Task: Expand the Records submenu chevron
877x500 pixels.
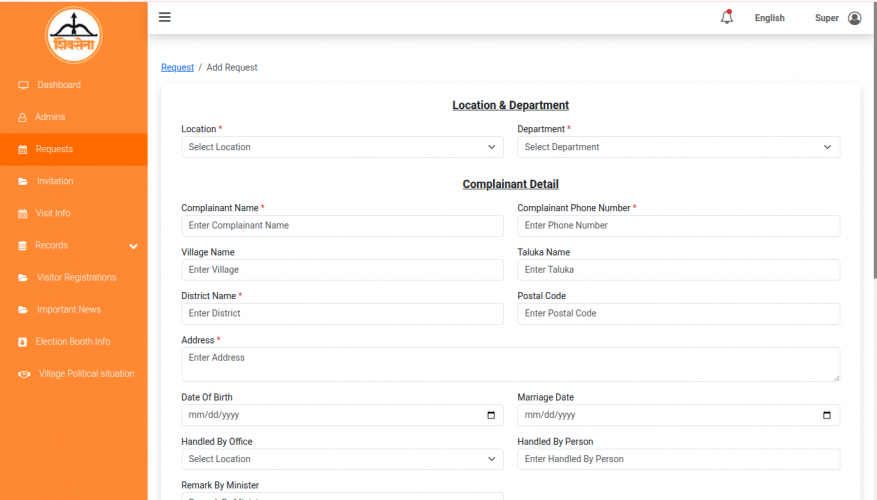Action: click(x=133, y=246)
